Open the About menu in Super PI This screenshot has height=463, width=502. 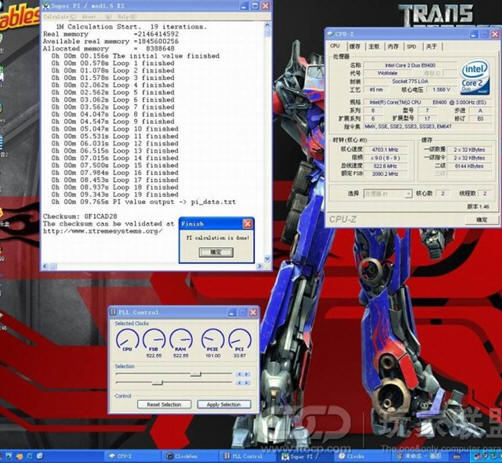click(x=88, y=16)
